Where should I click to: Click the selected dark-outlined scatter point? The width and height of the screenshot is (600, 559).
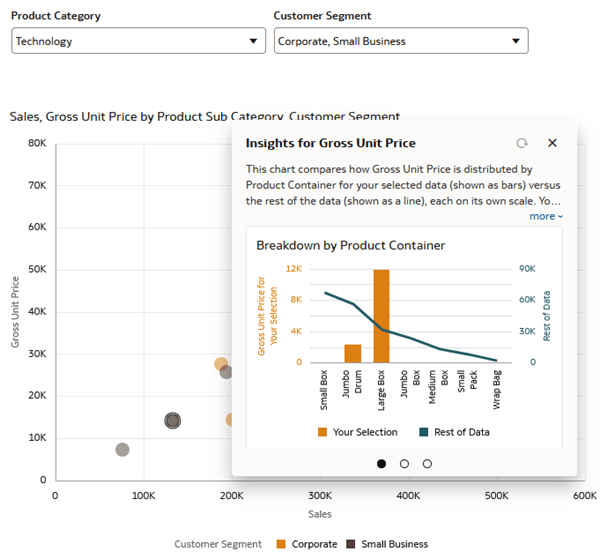tap(172, 421)
